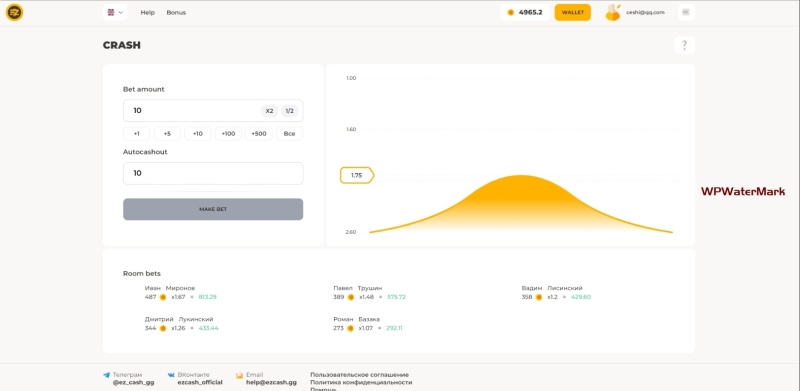
Task: Click the Telegram icon in footer
Action: pyautogui.click(x=106, y=375)
